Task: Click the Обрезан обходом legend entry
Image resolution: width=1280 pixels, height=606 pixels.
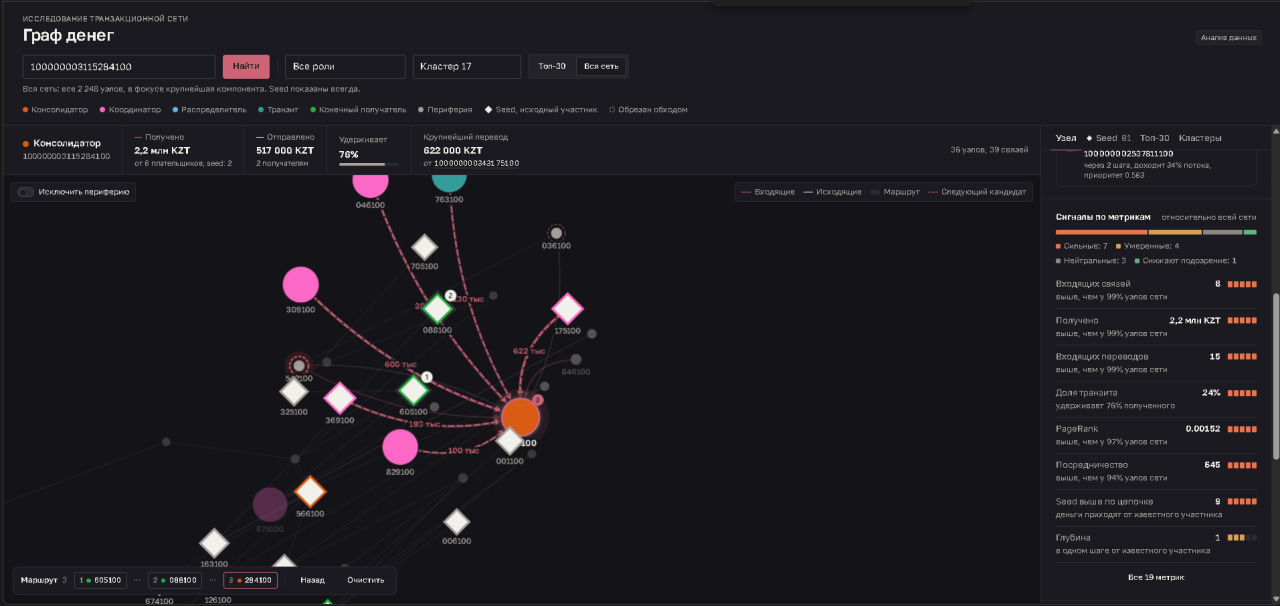Action: [x=648, y=110]
